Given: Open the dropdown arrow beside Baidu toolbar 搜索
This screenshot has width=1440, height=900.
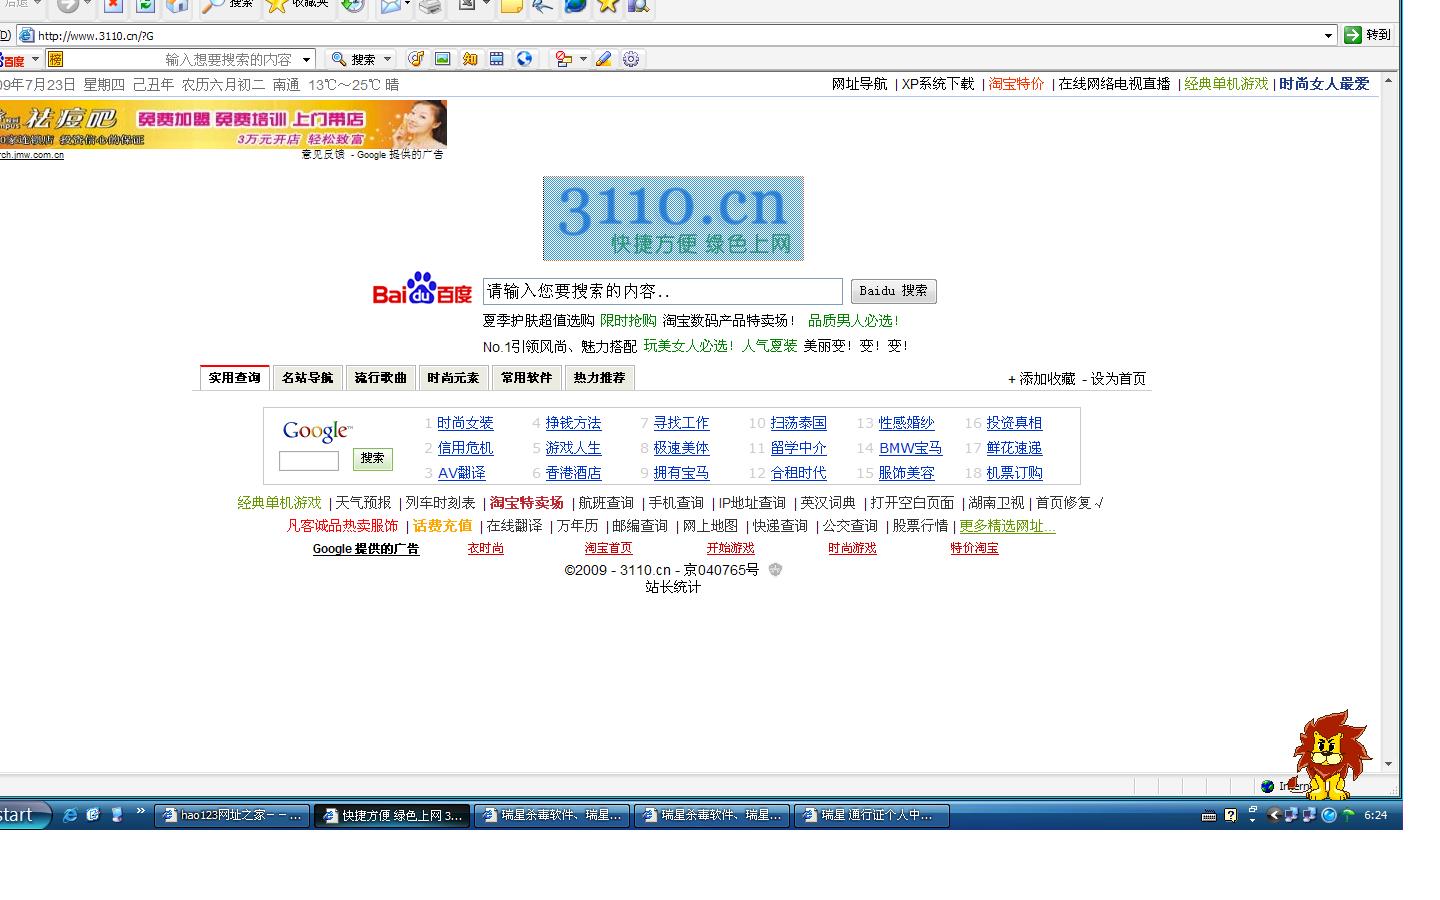Looking at the screenshot, I should tap(388, 60).
